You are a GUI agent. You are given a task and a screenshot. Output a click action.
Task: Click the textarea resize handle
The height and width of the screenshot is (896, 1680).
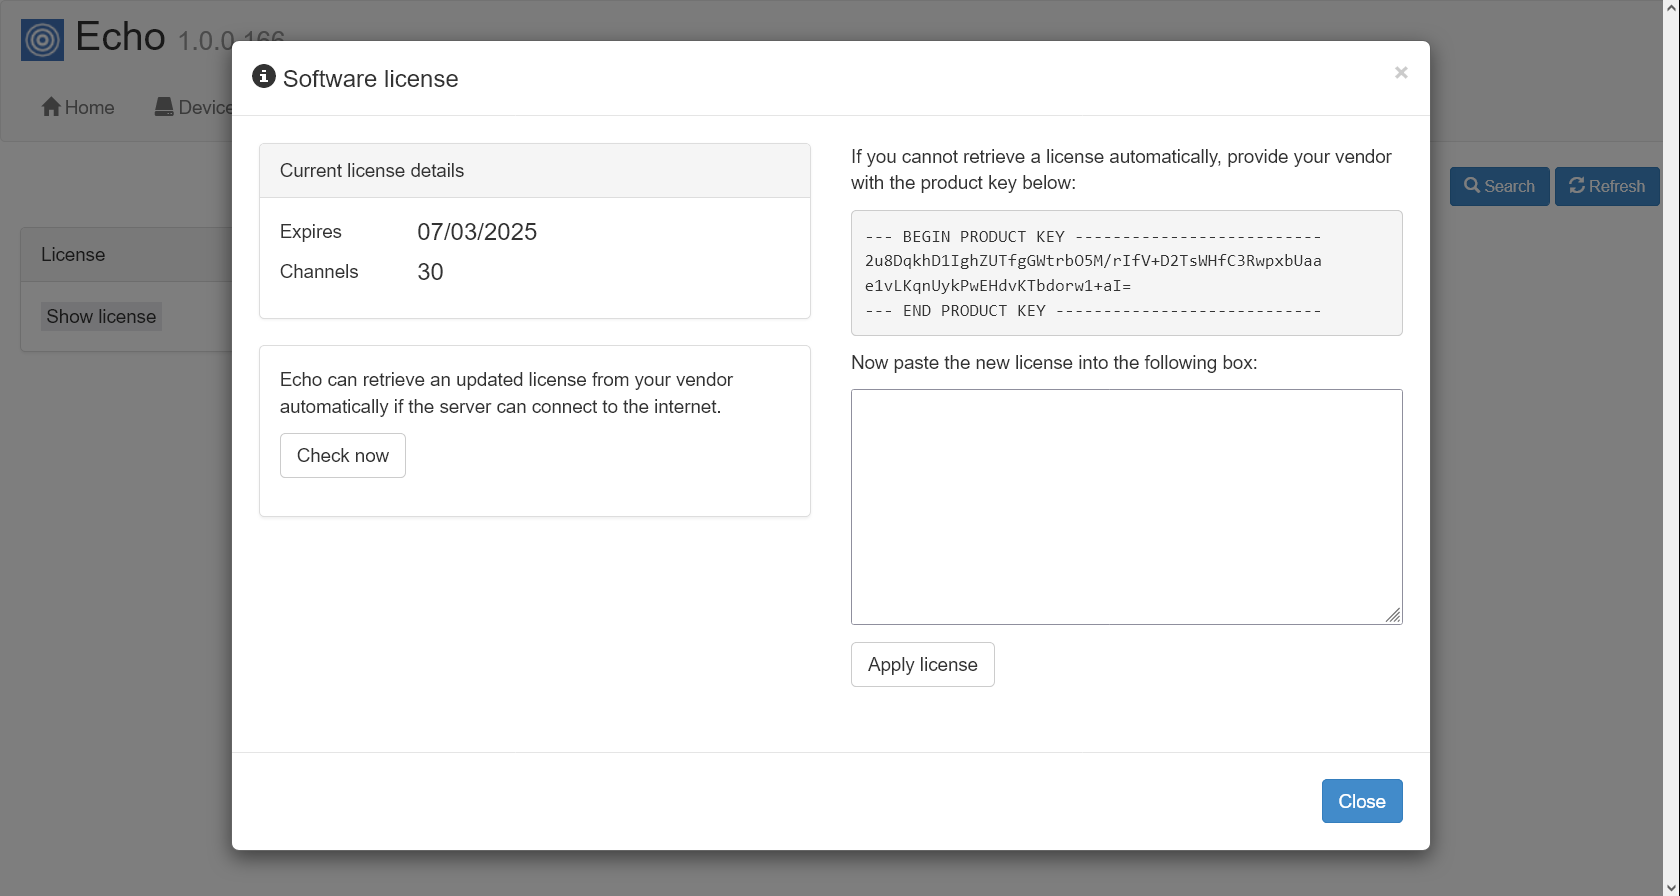[1393, 615]
